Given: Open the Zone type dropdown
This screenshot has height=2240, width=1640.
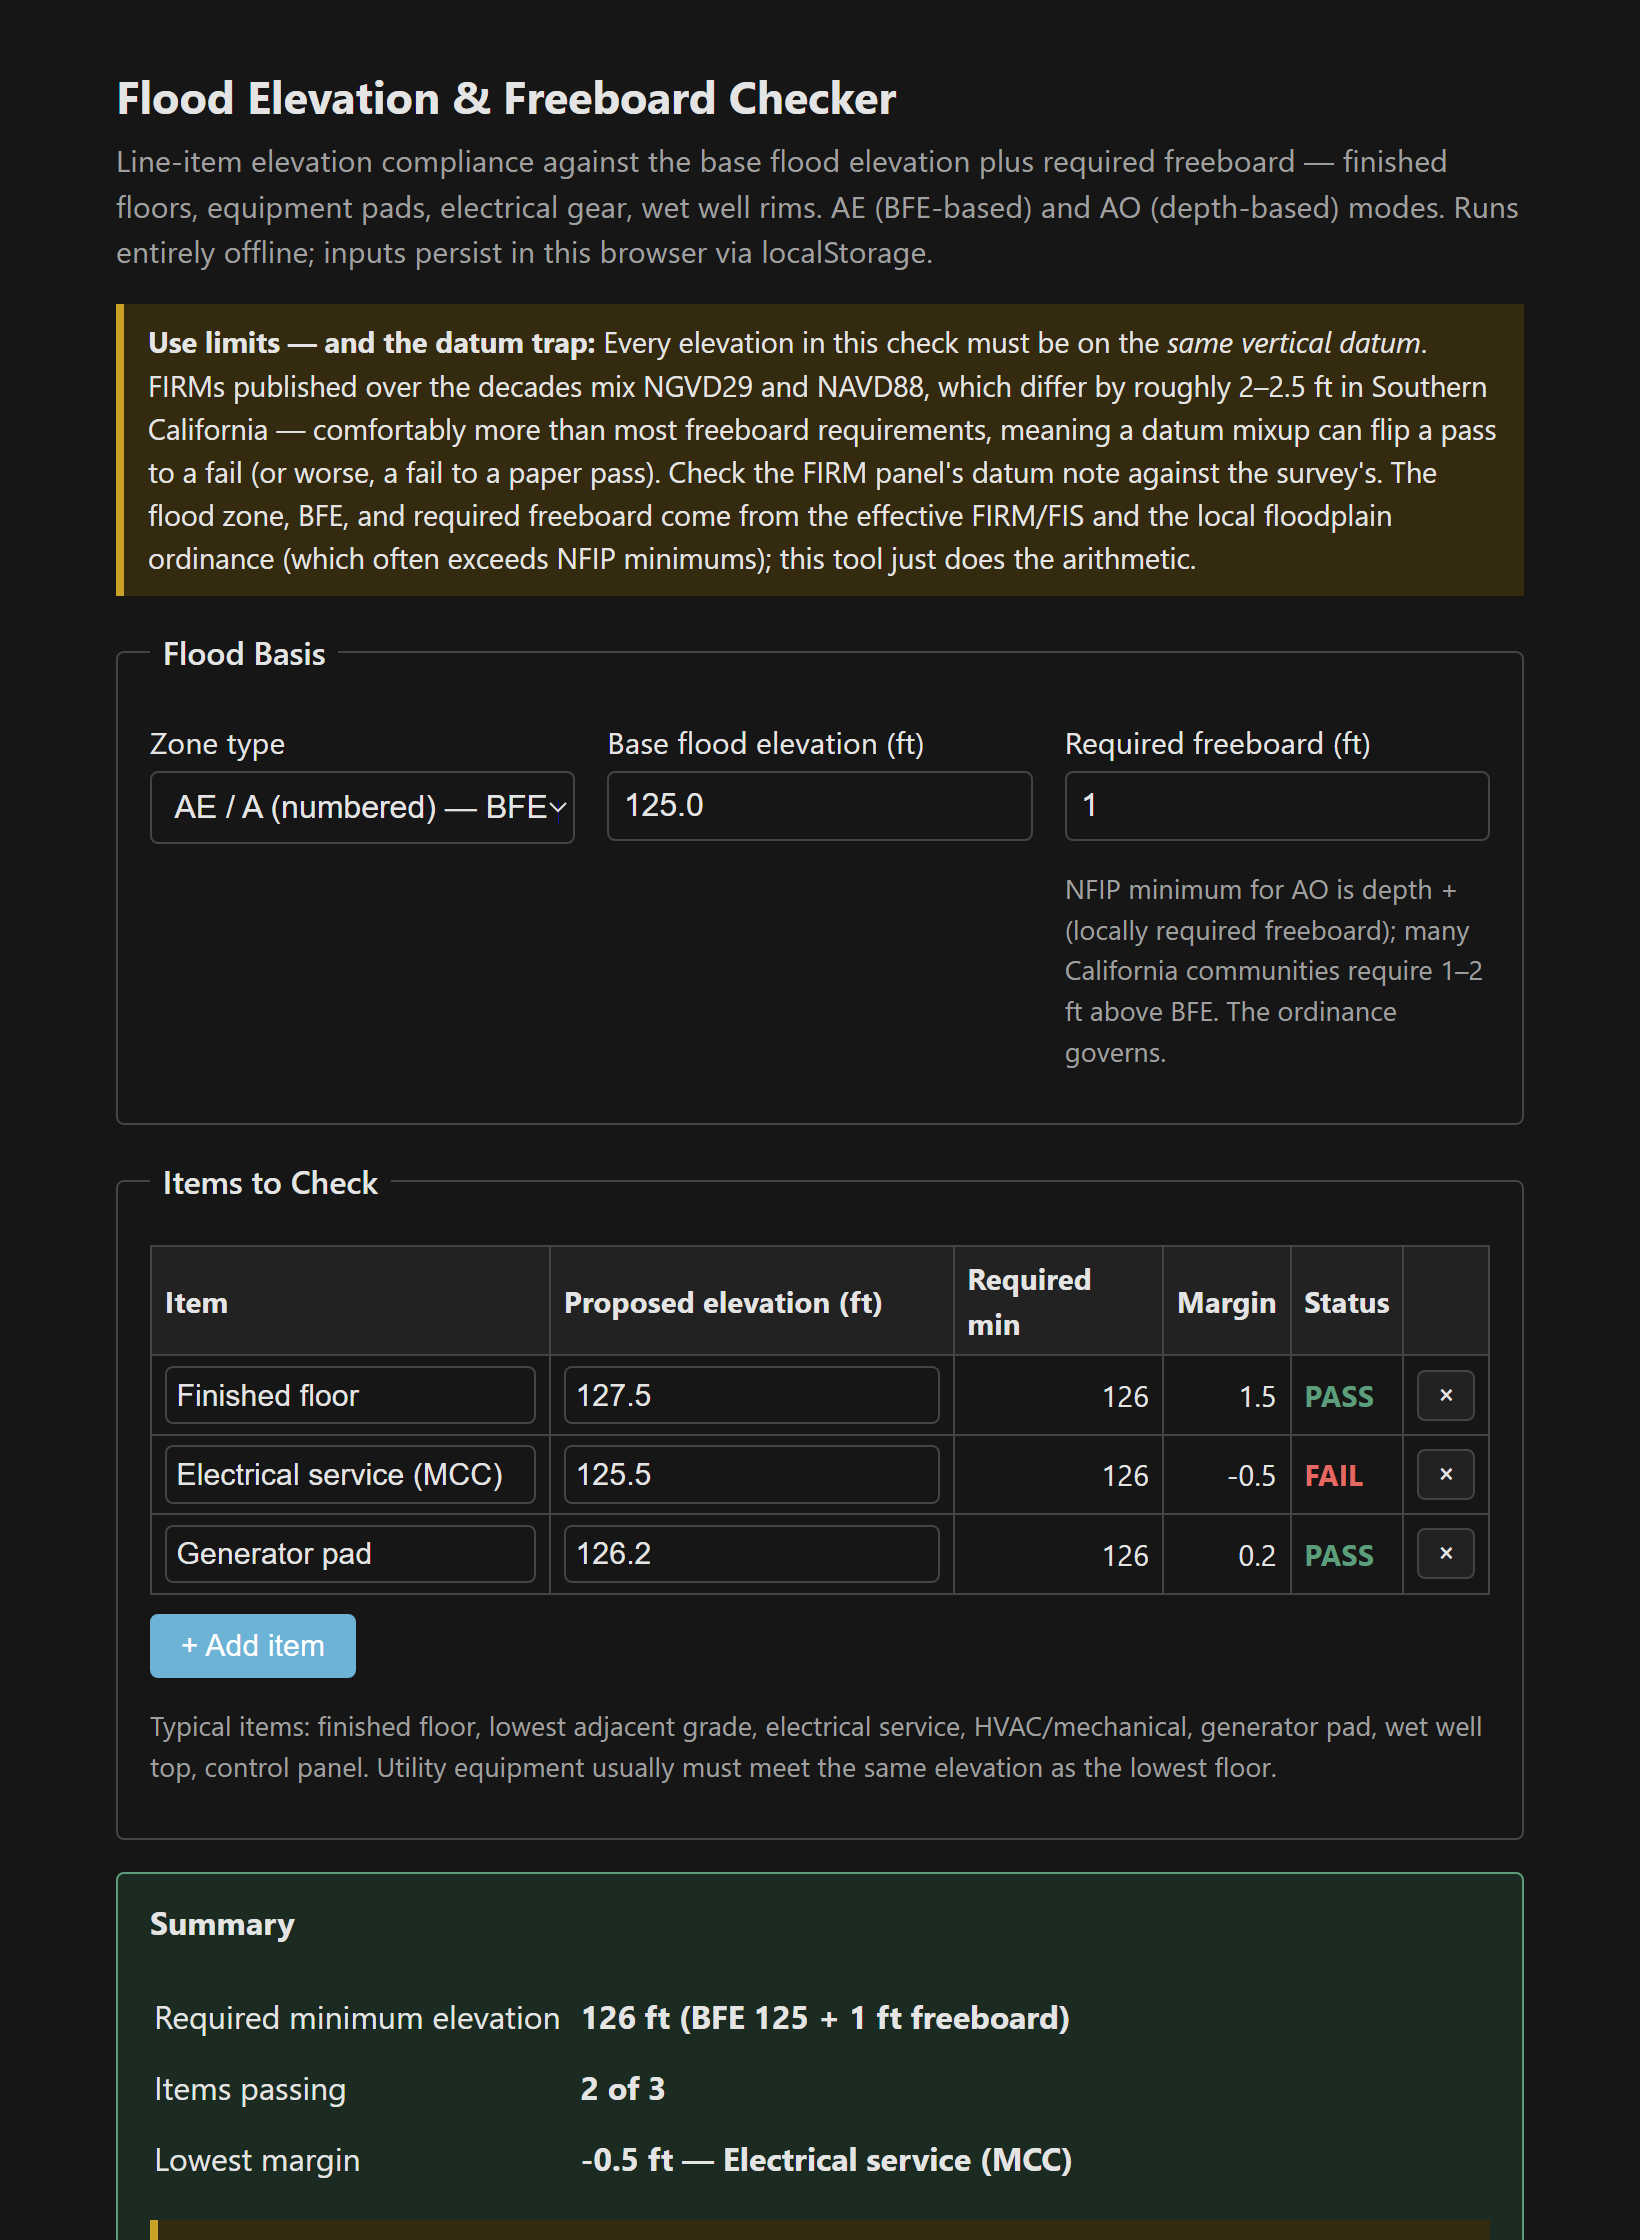Looking at the screenshot, I should coord(362,807).
